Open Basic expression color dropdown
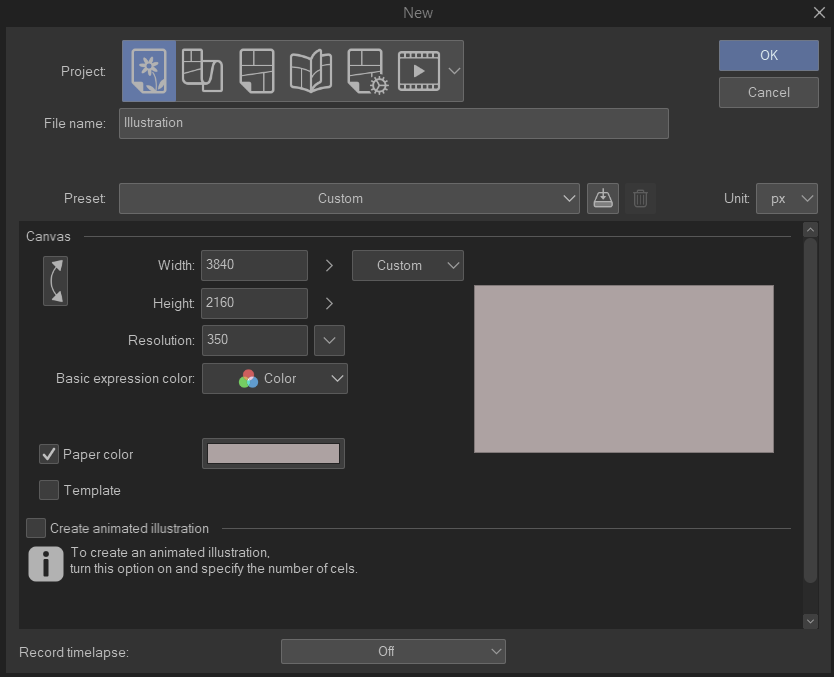The image size is (834, 677). click(274, 379)
